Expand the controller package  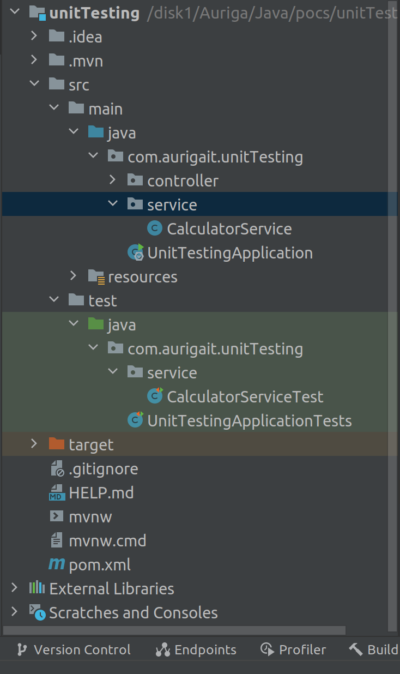(x=113, y=180)
